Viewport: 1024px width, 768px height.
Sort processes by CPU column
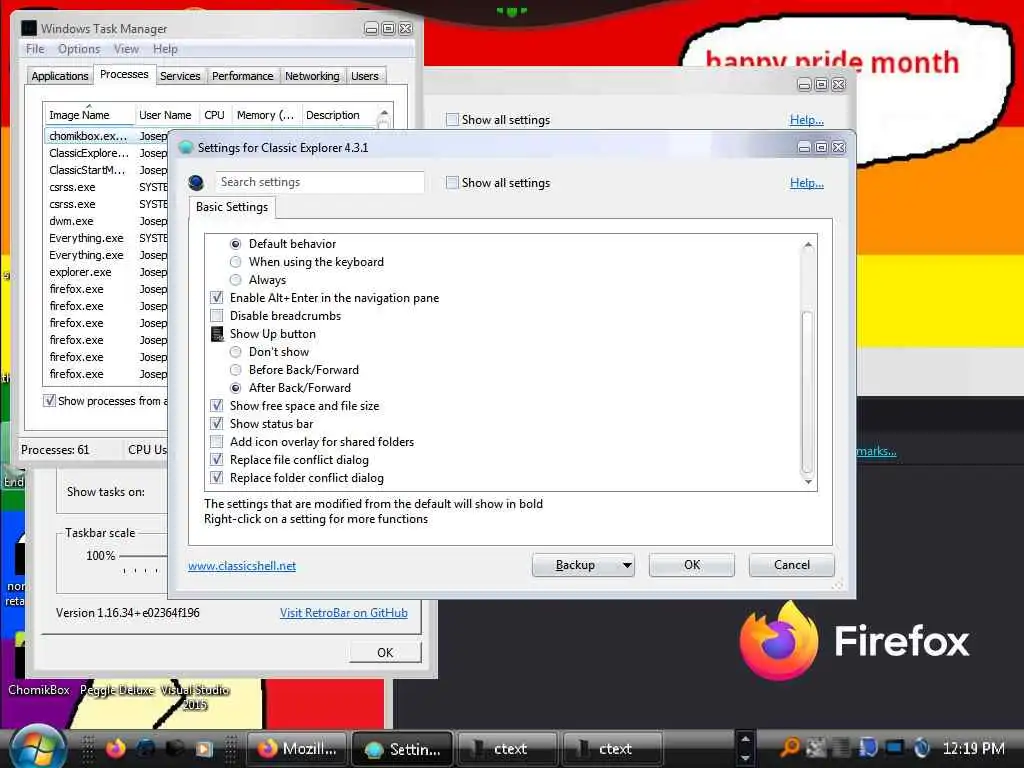tap(214, 115)
